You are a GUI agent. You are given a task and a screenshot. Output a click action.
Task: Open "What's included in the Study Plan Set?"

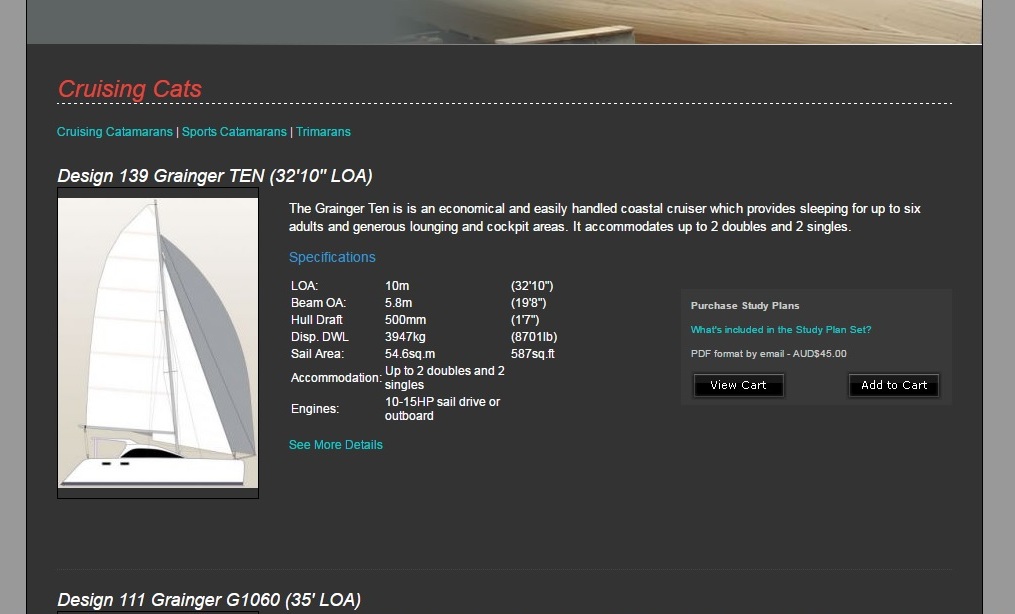coord(781,329)
